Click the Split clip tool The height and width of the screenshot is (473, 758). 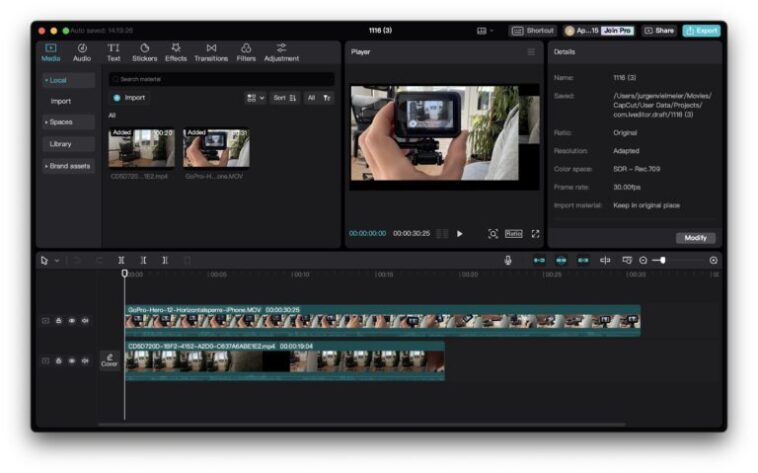121,260
